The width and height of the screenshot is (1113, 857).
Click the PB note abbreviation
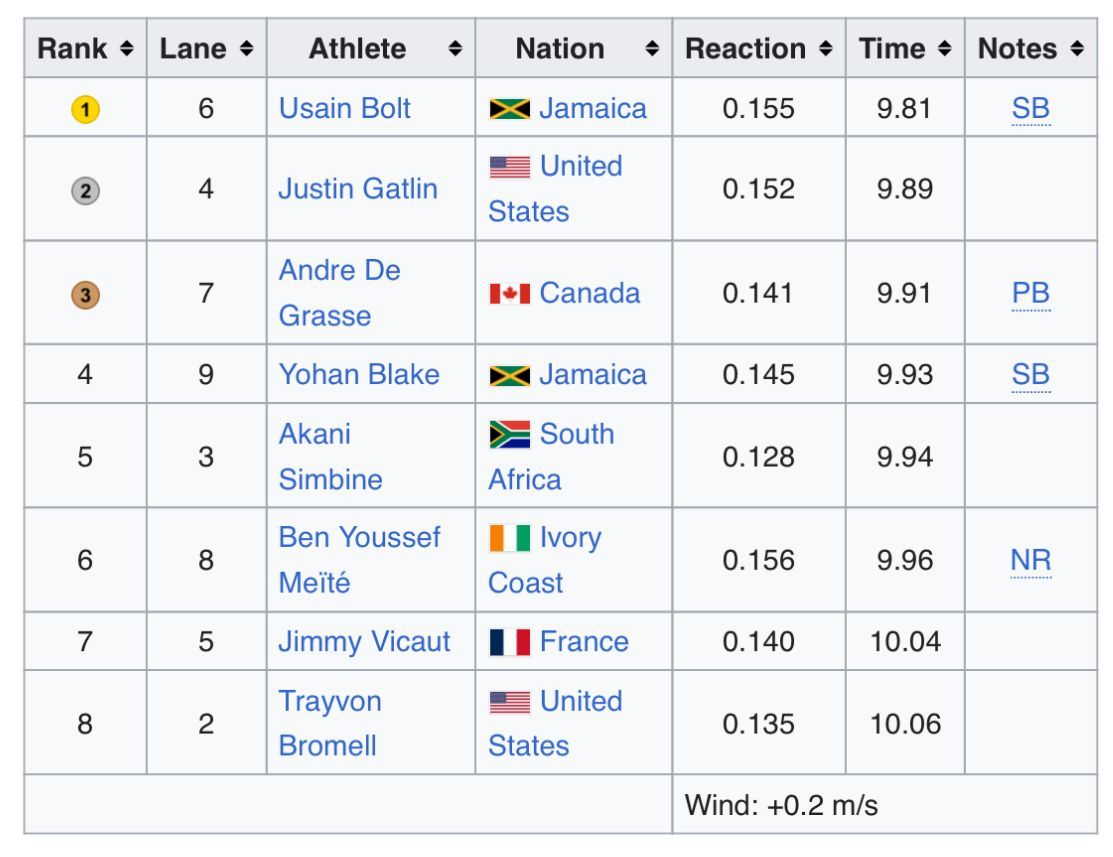(x=1030, y=294)
